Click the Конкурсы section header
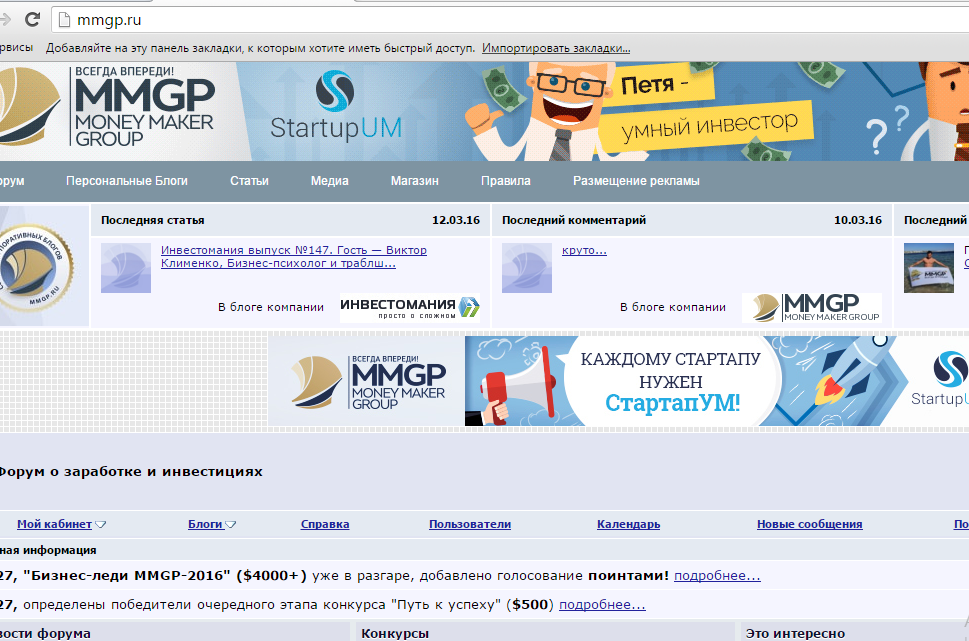The width and height of the screenshot is (969, 641). [x=395, y=634]
